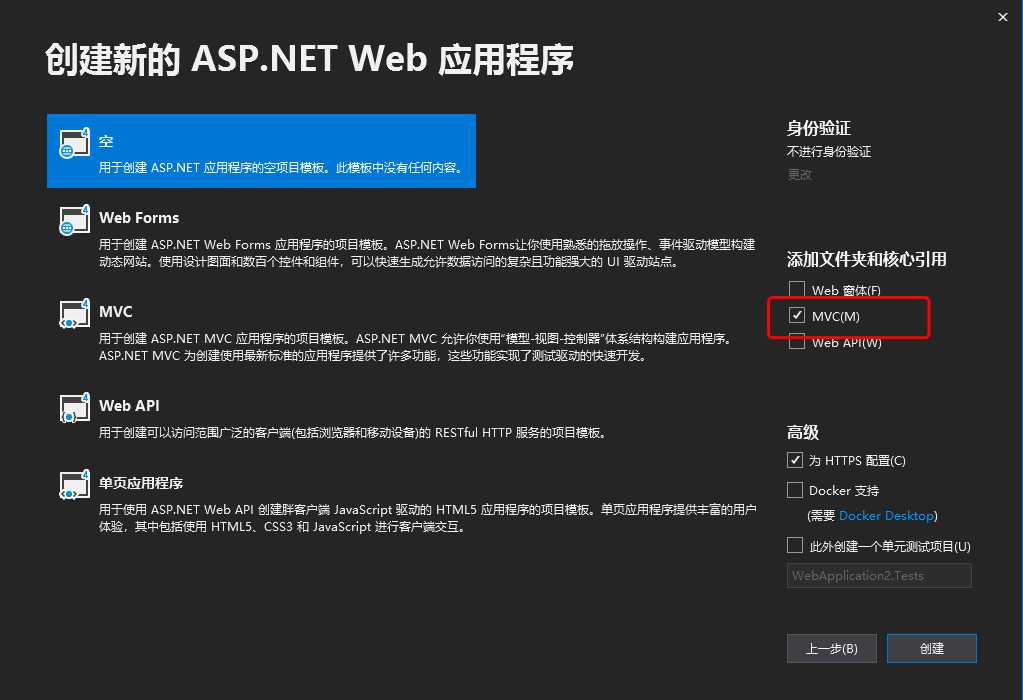Disable 为 HTTPS 配置(C) checkbox

(796, 460)
